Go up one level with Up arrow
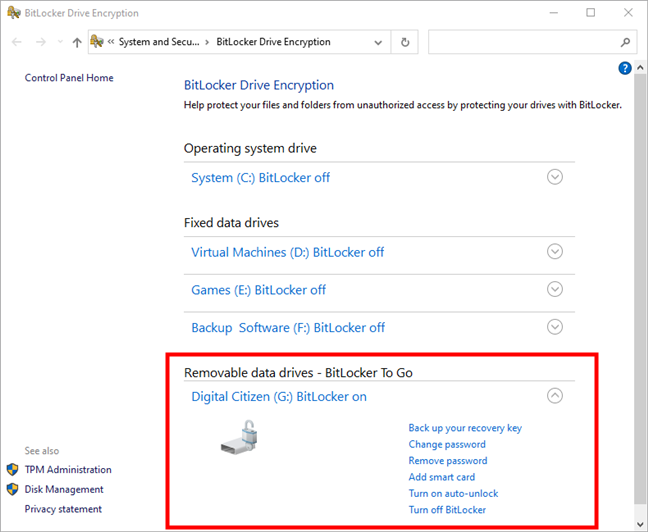Screen dimensions: 648x532 tap(77, 42)
